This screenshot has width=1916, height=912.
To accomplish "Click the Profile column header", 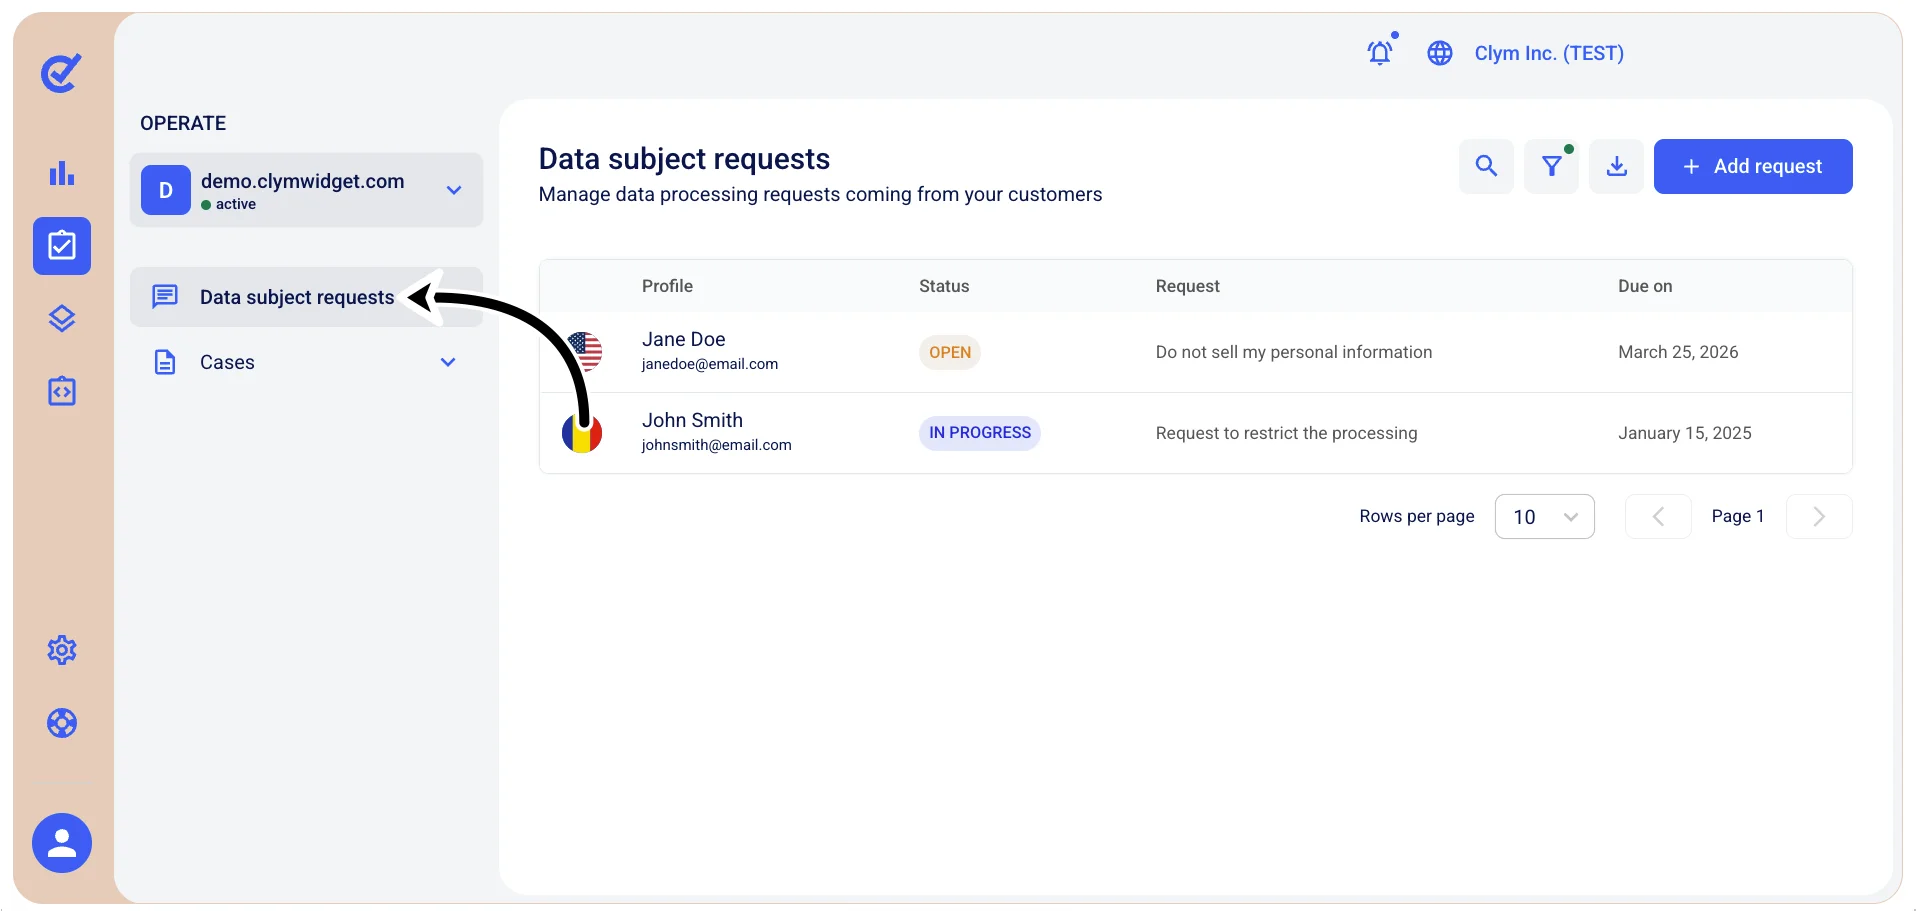I will tap(667, 286).
